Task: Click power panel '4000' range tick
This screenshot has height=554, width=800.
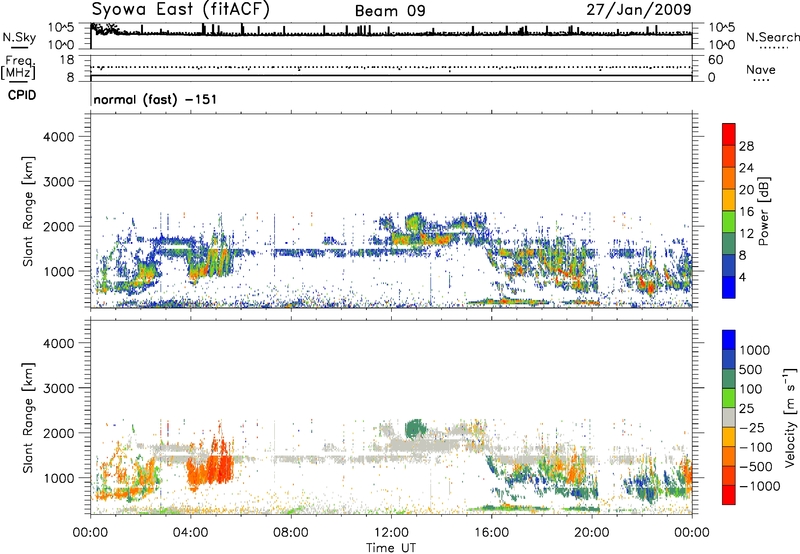Action: tap(58, 137)
